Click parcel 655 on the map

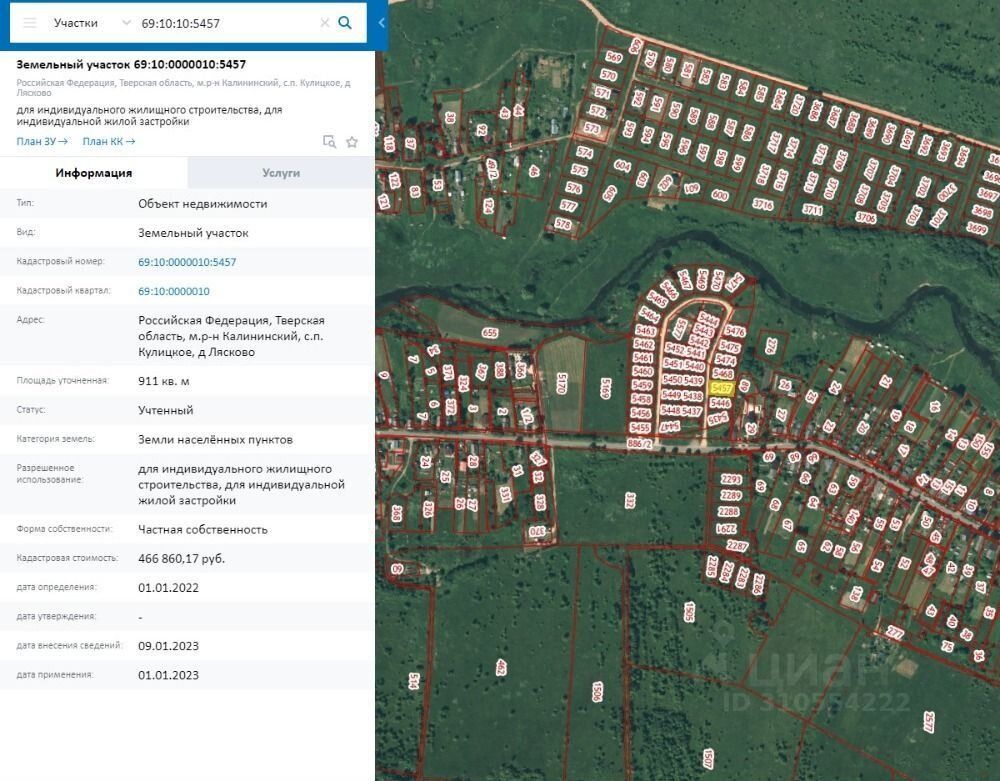pos(489,332)
